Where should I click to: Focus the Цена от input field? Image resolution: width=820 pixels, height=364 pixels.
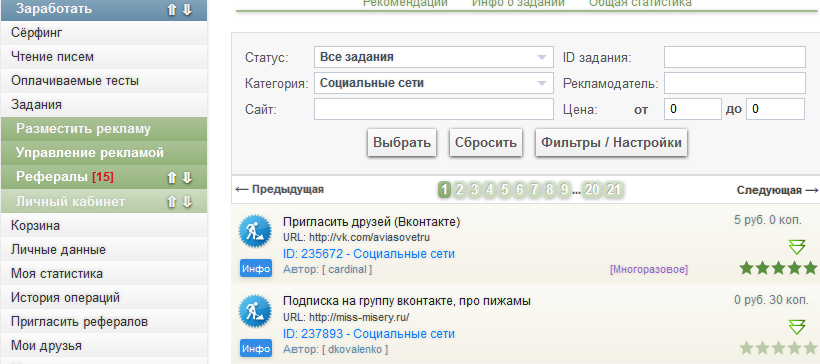[x=693, y=109]
